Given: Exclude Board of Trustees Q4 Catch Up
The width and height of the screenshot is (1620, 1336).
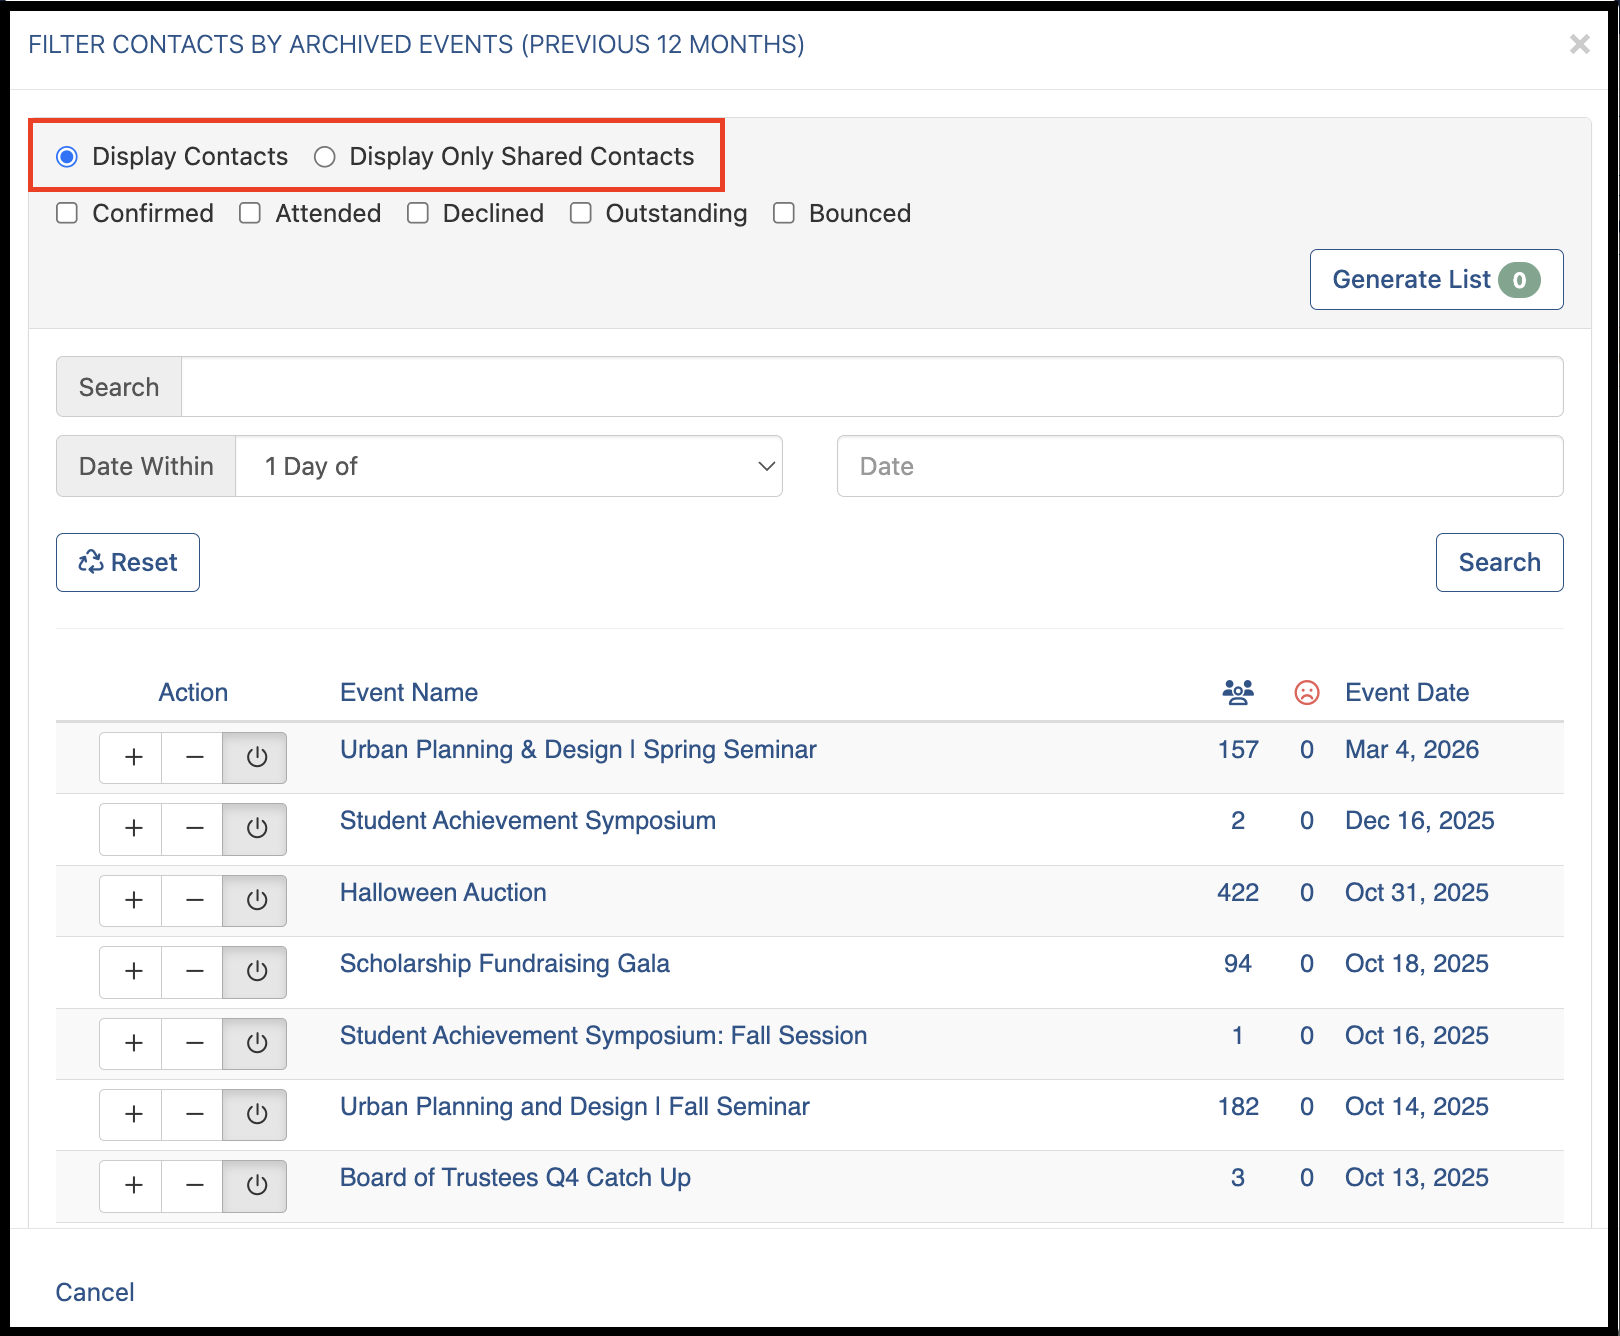Looking at the screenshot, I should (193, 1186).
